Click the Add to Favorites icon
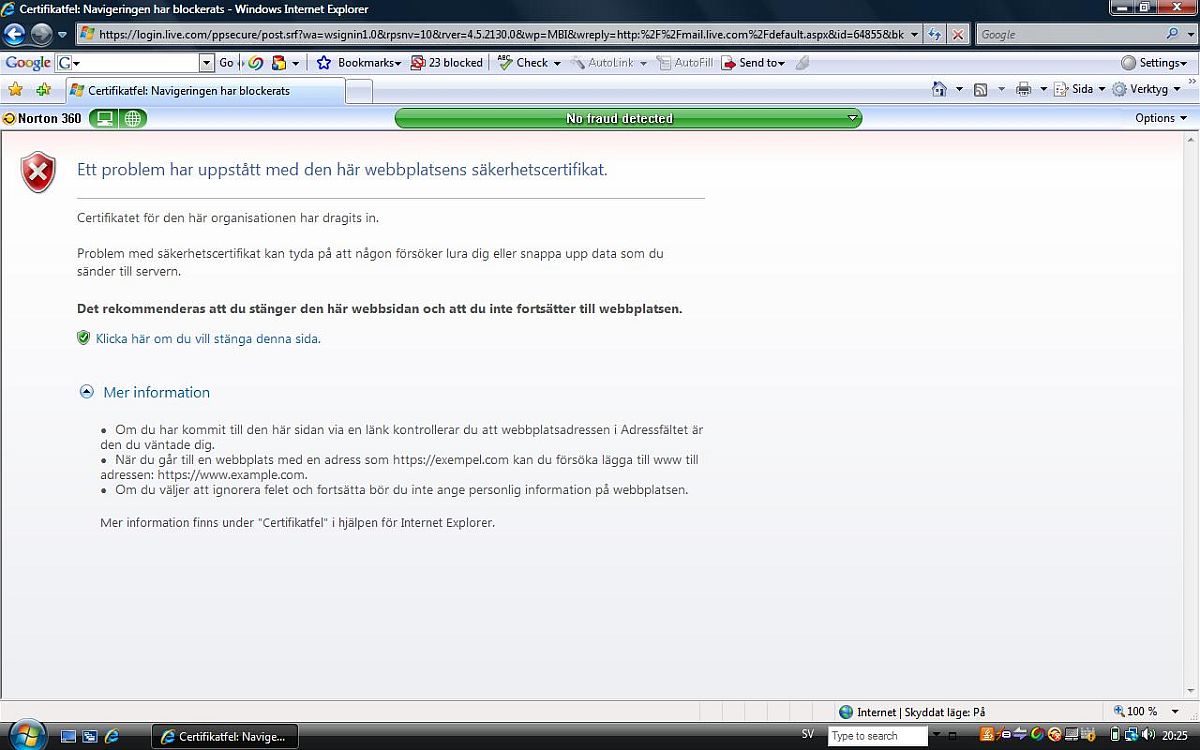1200x750 pixels. click(x=43, y=89)
